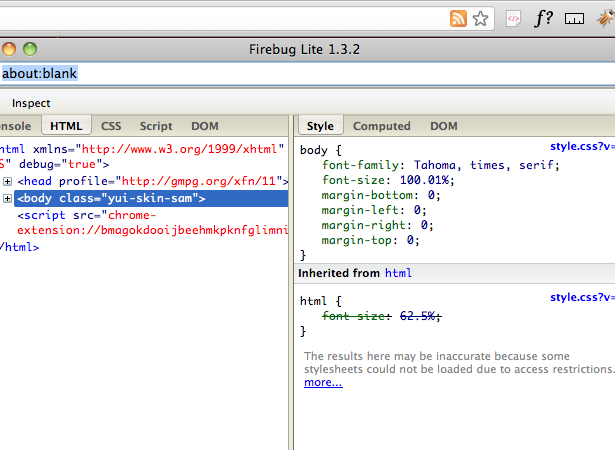Select the head profile element row
Image resolution: width=615 pixels, height=450 pixels.
click(x=153, y=181)
